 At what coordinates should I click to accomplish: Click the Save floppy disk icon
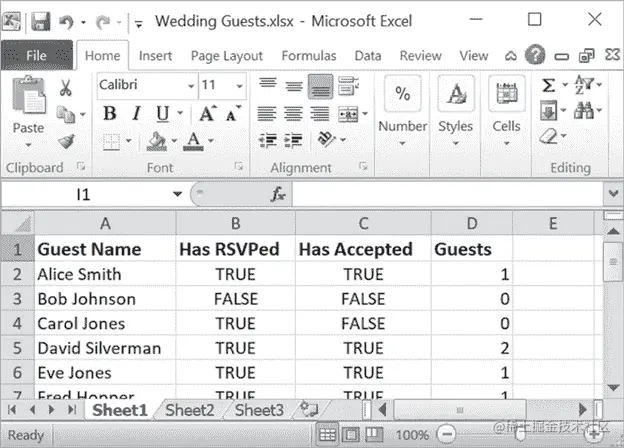pos(40,21)
